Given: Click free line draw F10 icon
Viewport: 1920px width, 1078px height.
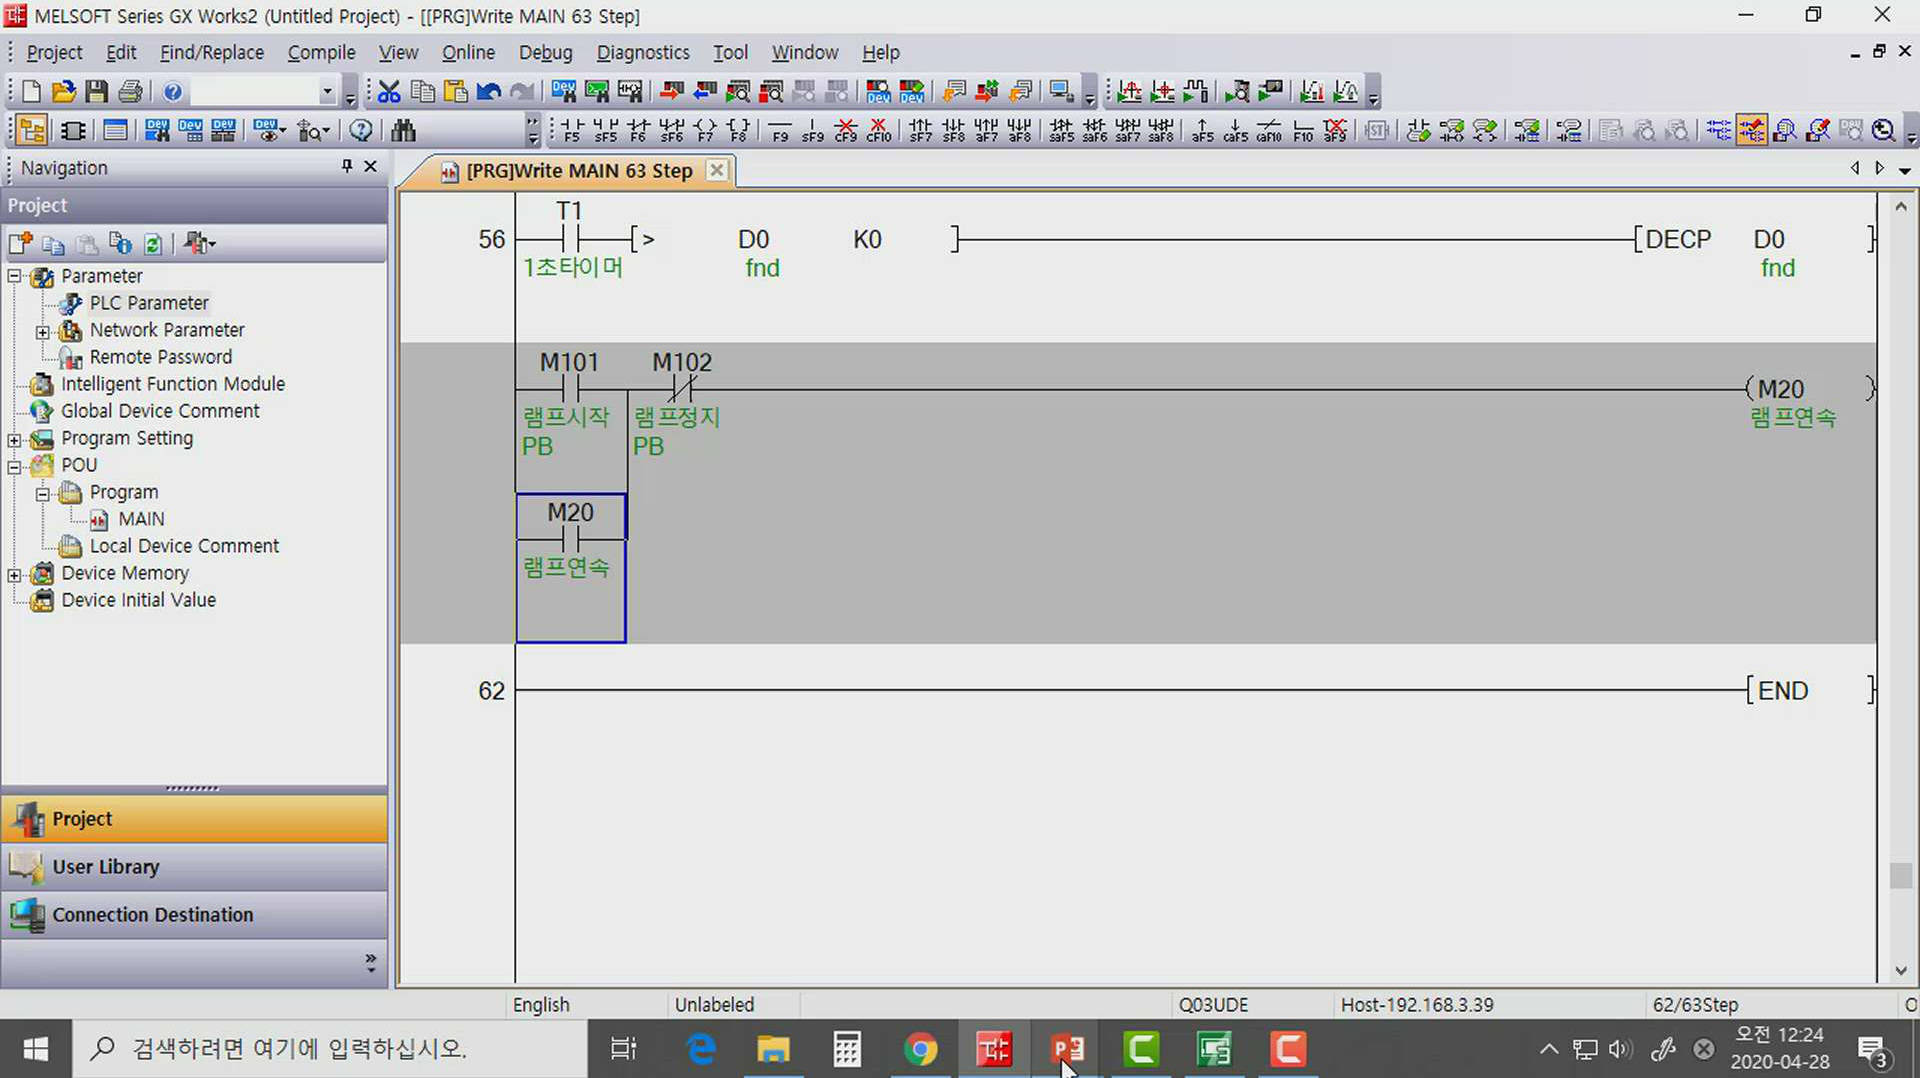Looking at the screenshot, I should pyautogui.click(x=1303, y=131).
